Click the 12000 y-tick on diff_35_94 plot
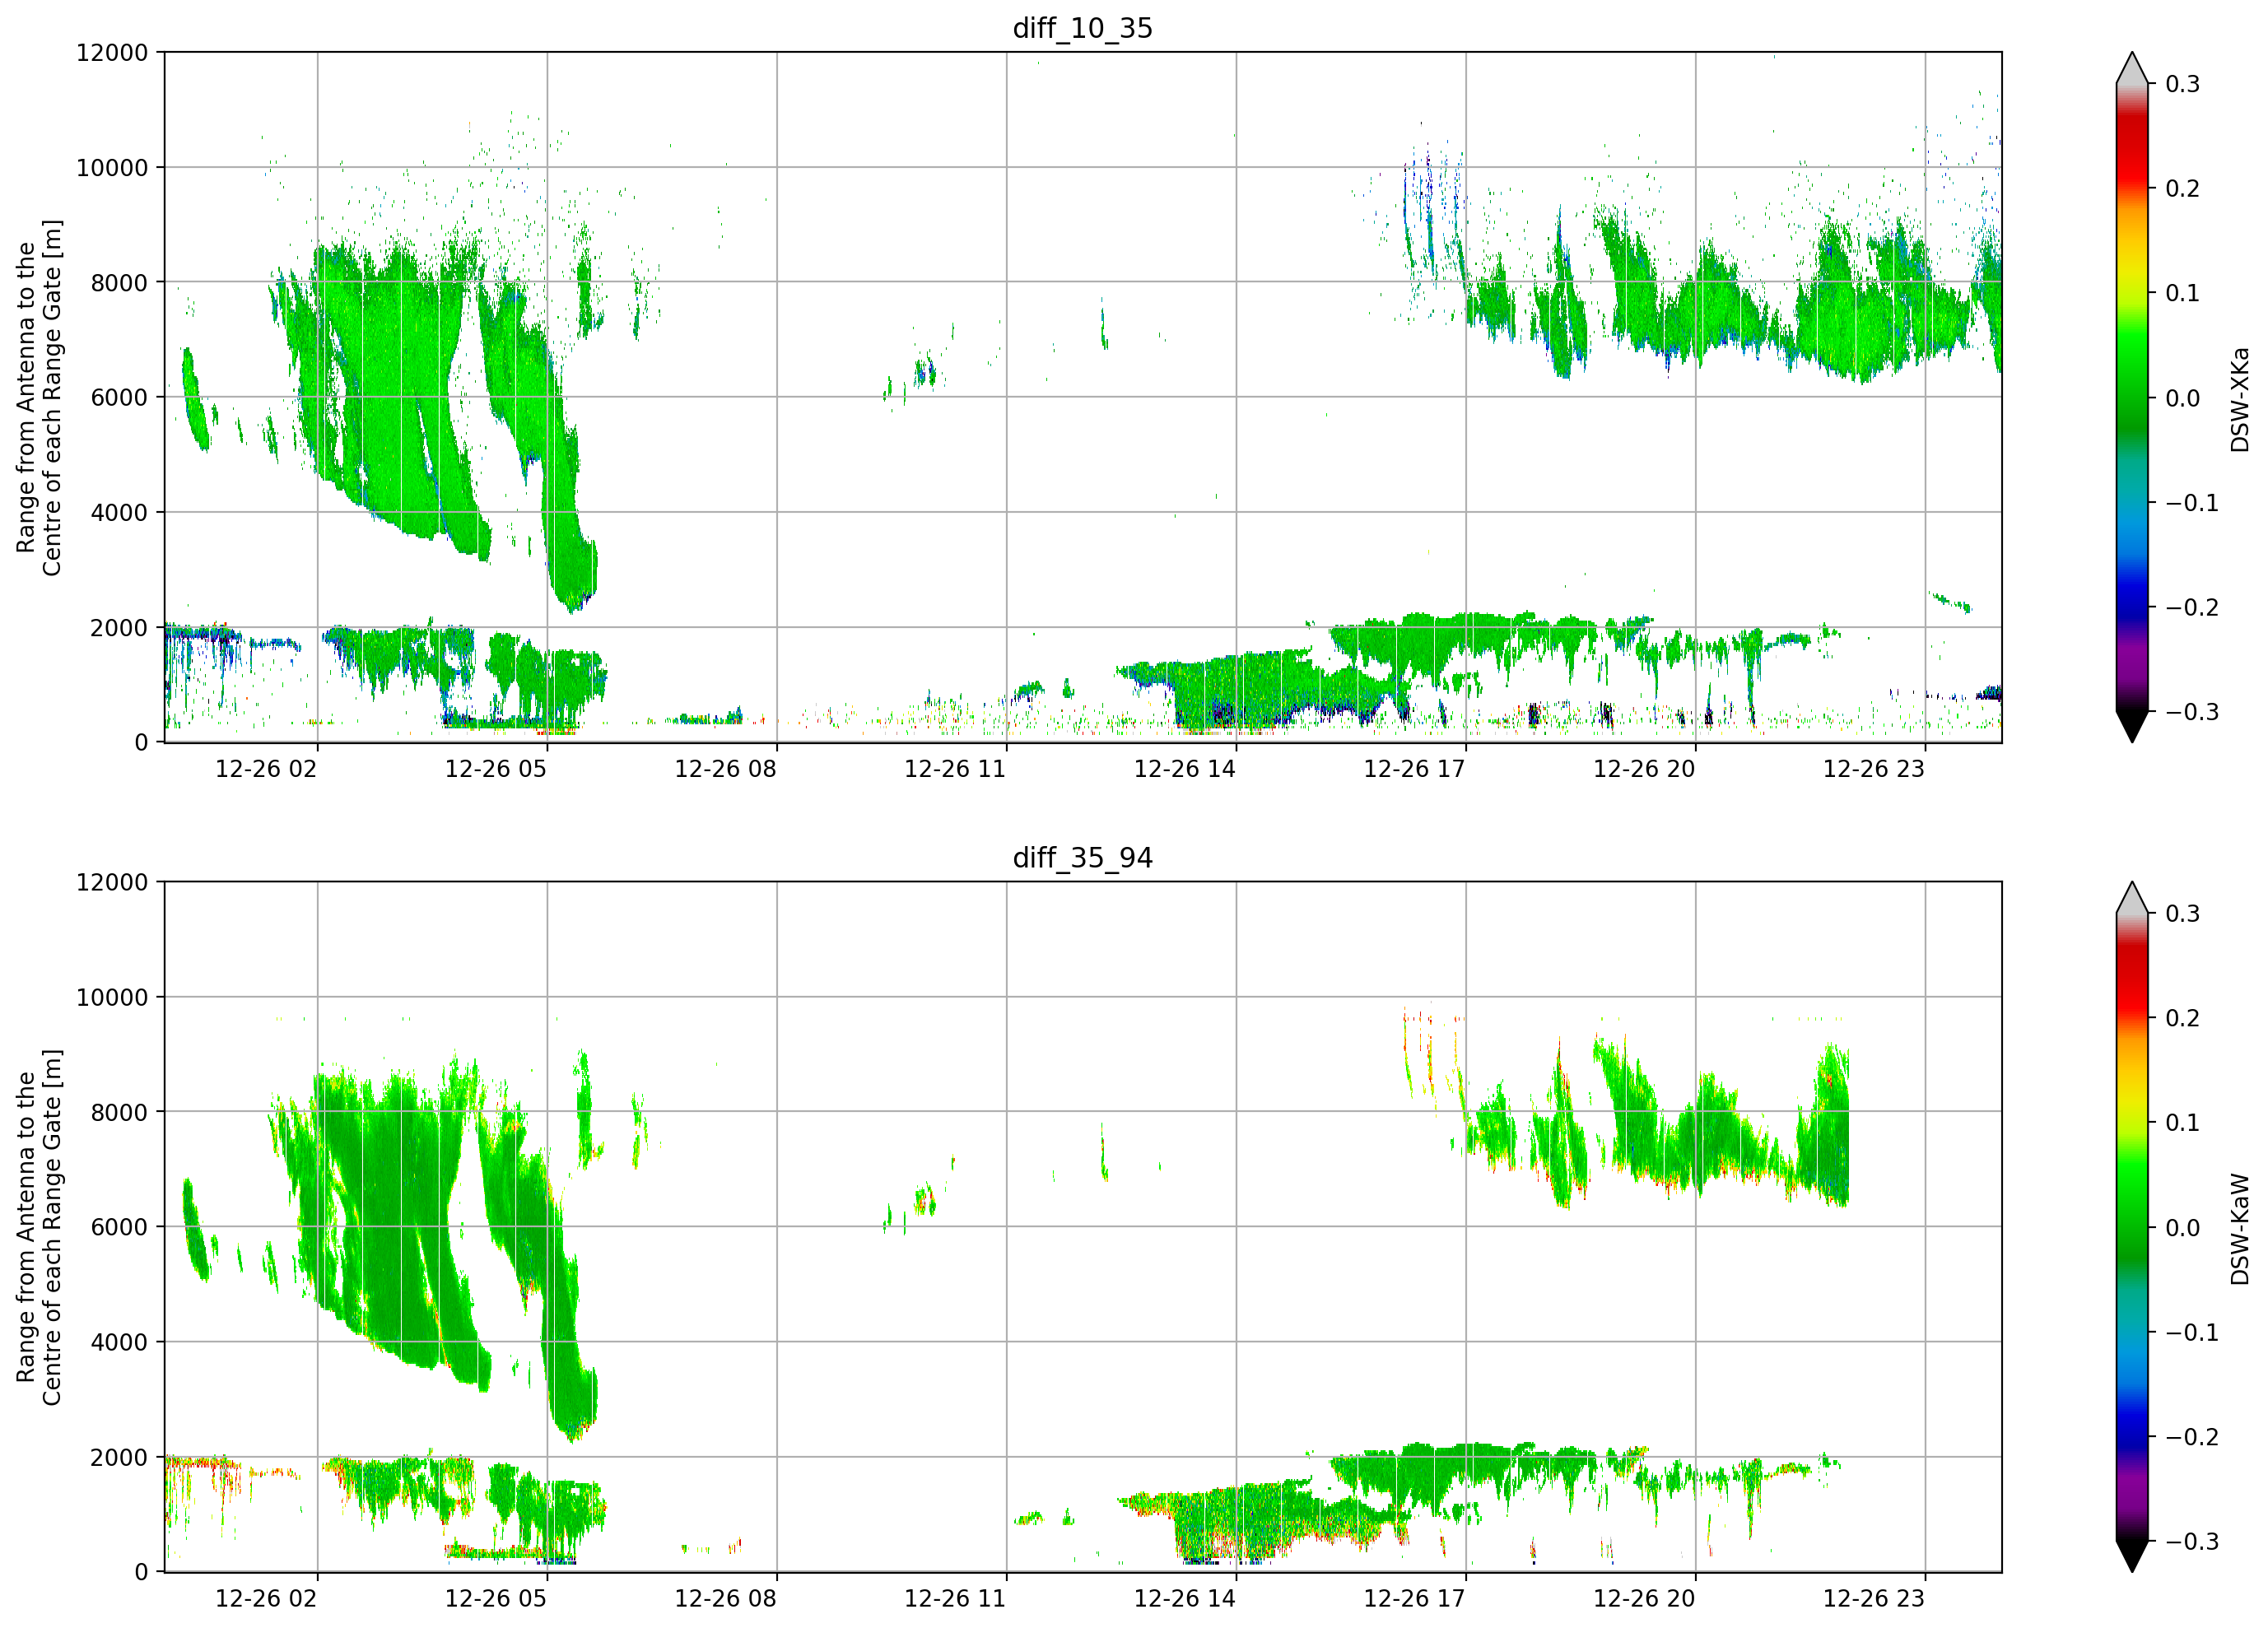The width and height of the screenshot is (2268, 1628). point(112,882)
